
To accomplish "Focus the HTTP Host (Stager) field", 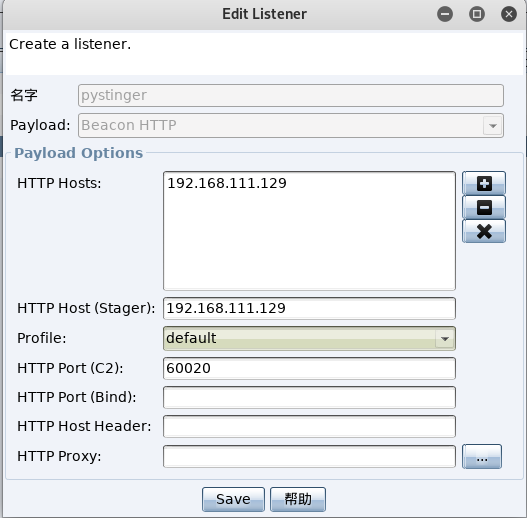I will pyautogui.click(x=309, y=308).
